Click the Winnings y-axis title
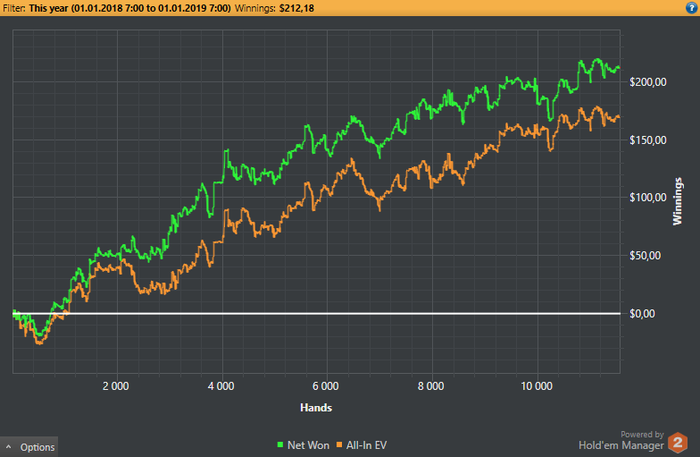 (678, 201)
